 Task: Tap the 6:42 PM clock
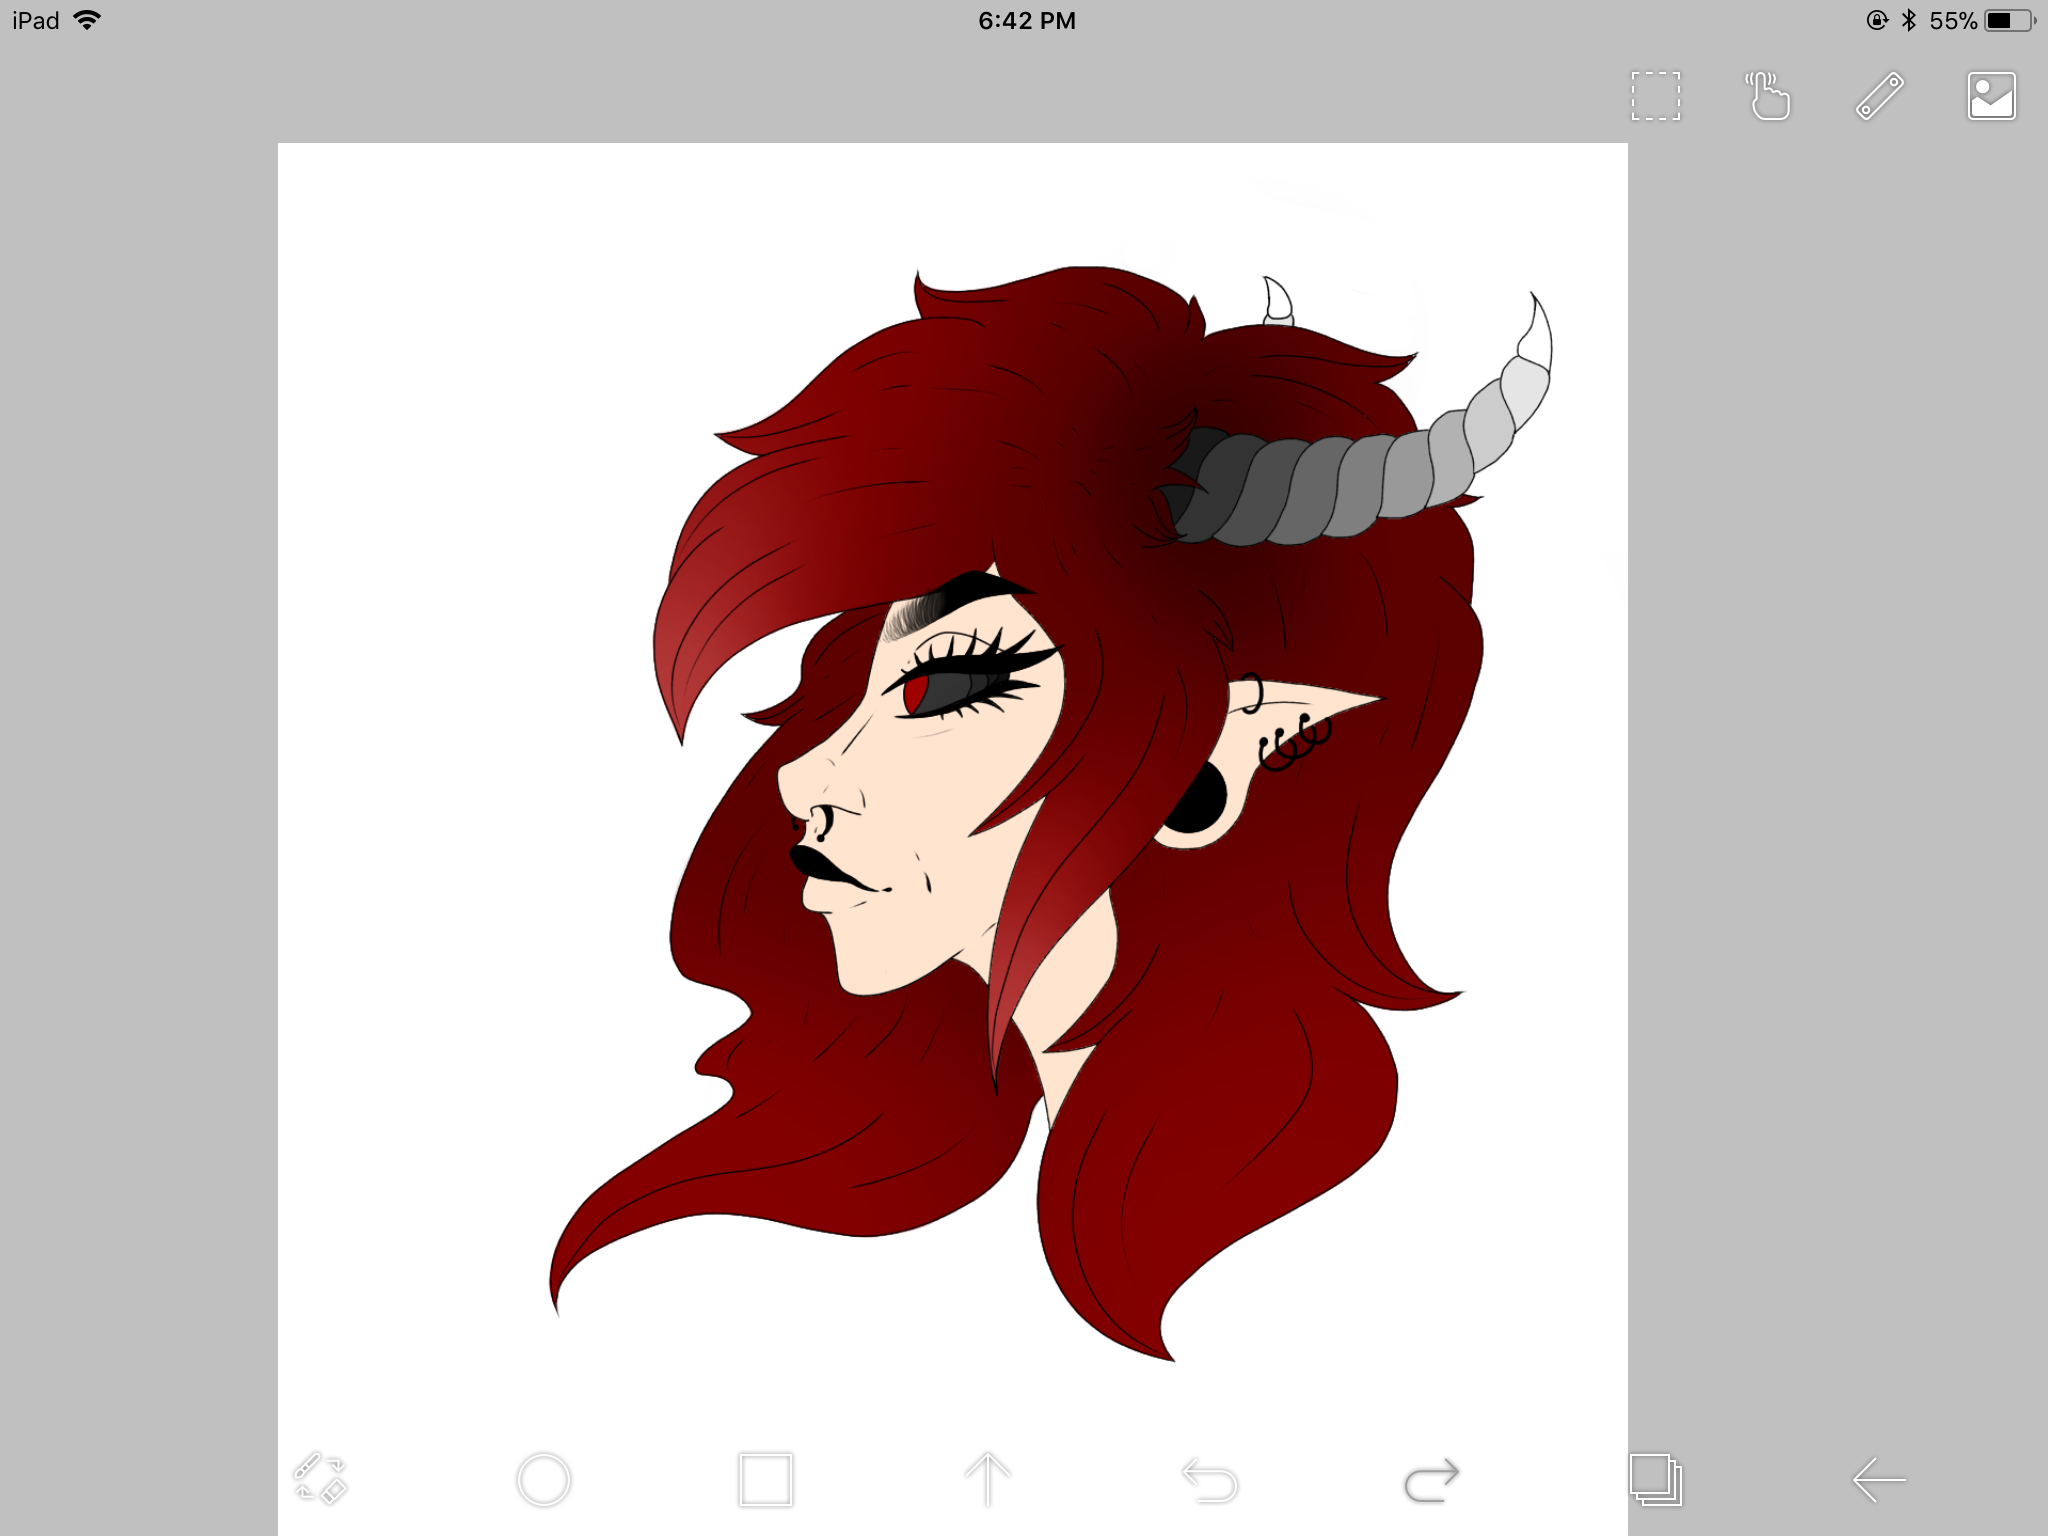(1027, 21)
